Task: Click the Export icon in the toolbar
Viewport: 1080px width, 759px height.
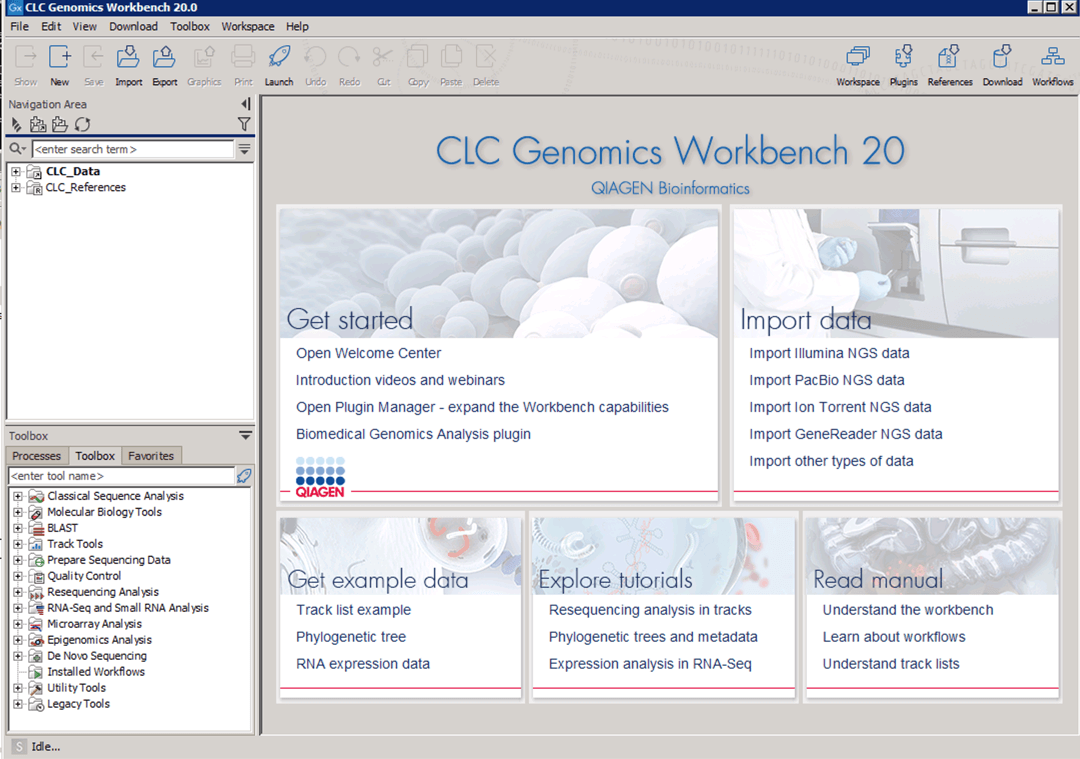Action: pyautogui.click(x=164, y=62)
